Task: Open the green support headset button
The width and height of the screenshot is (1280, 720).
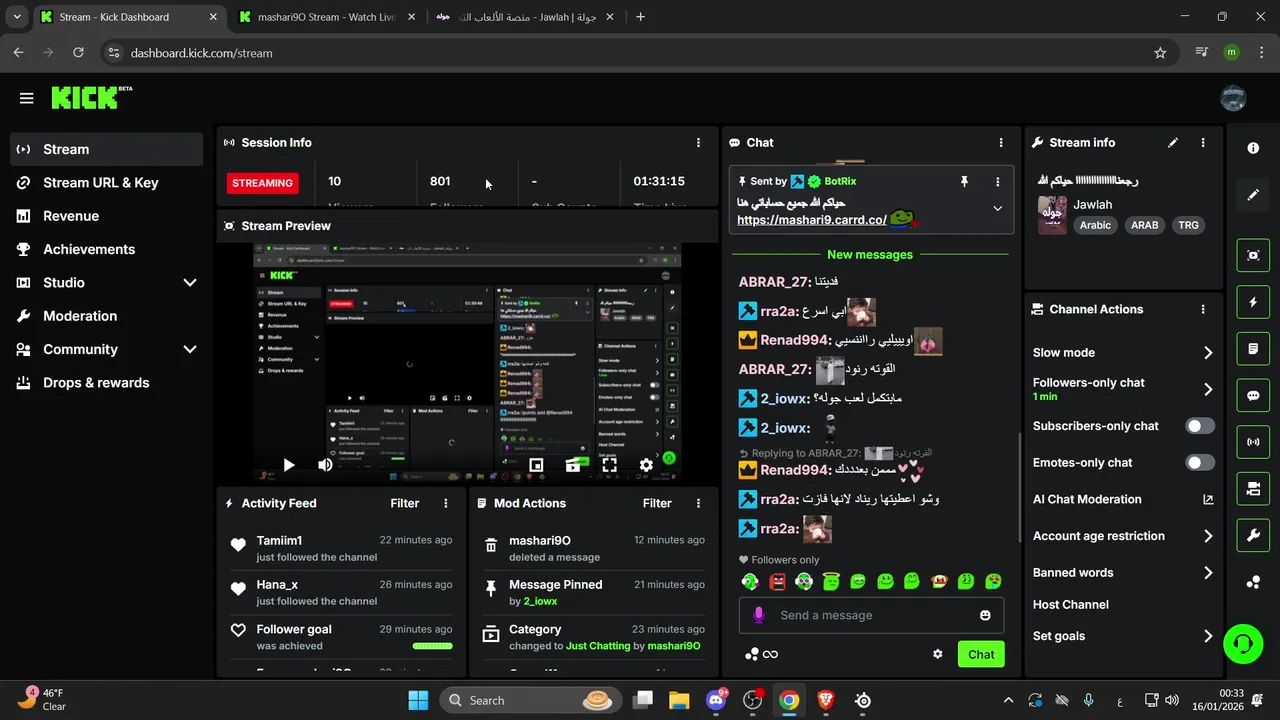Action: (1243, 643)
